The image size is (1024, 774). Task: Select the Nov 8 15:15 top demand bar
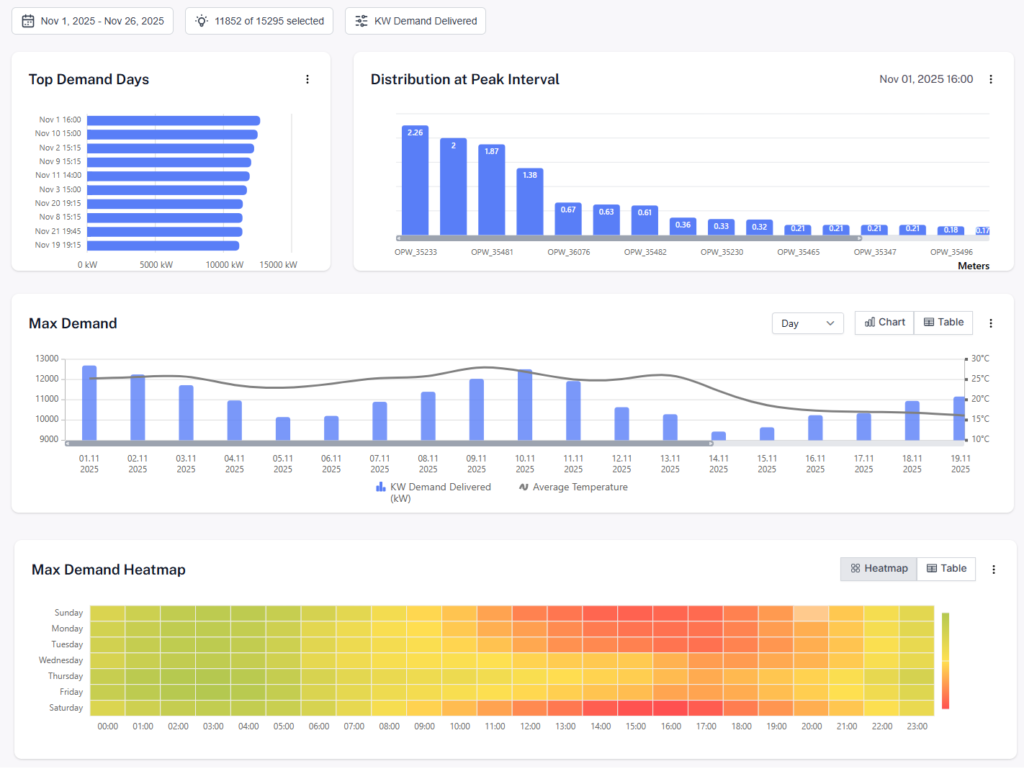click(165, 218)
